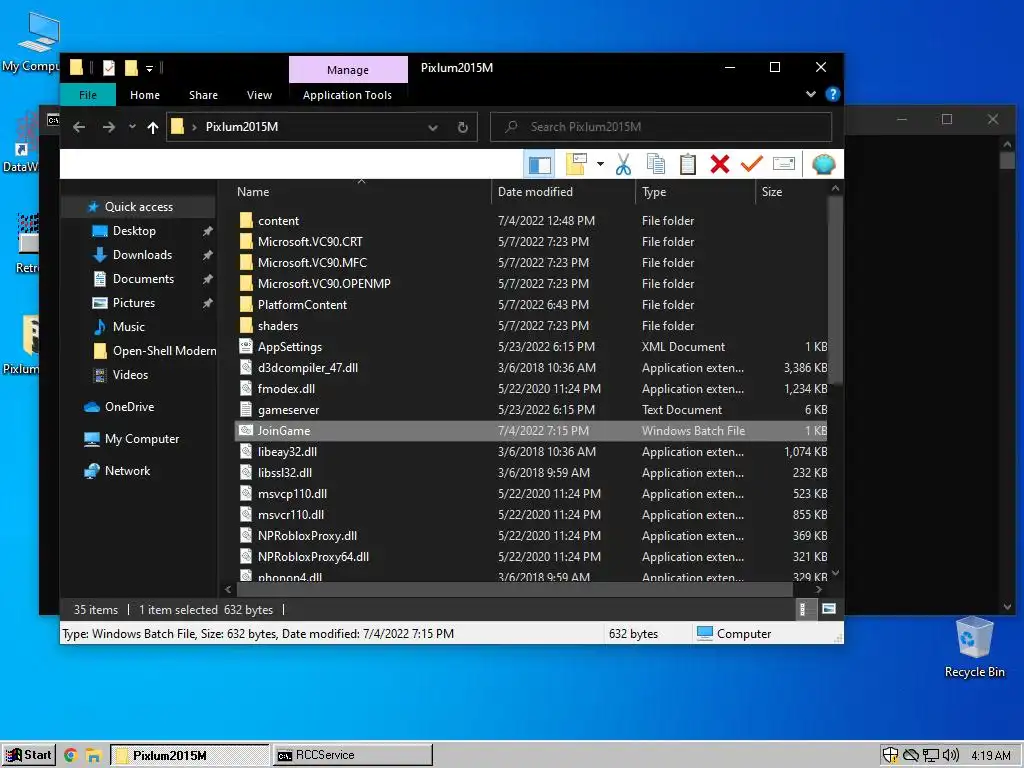Open the address bar history dropdown

432,127
